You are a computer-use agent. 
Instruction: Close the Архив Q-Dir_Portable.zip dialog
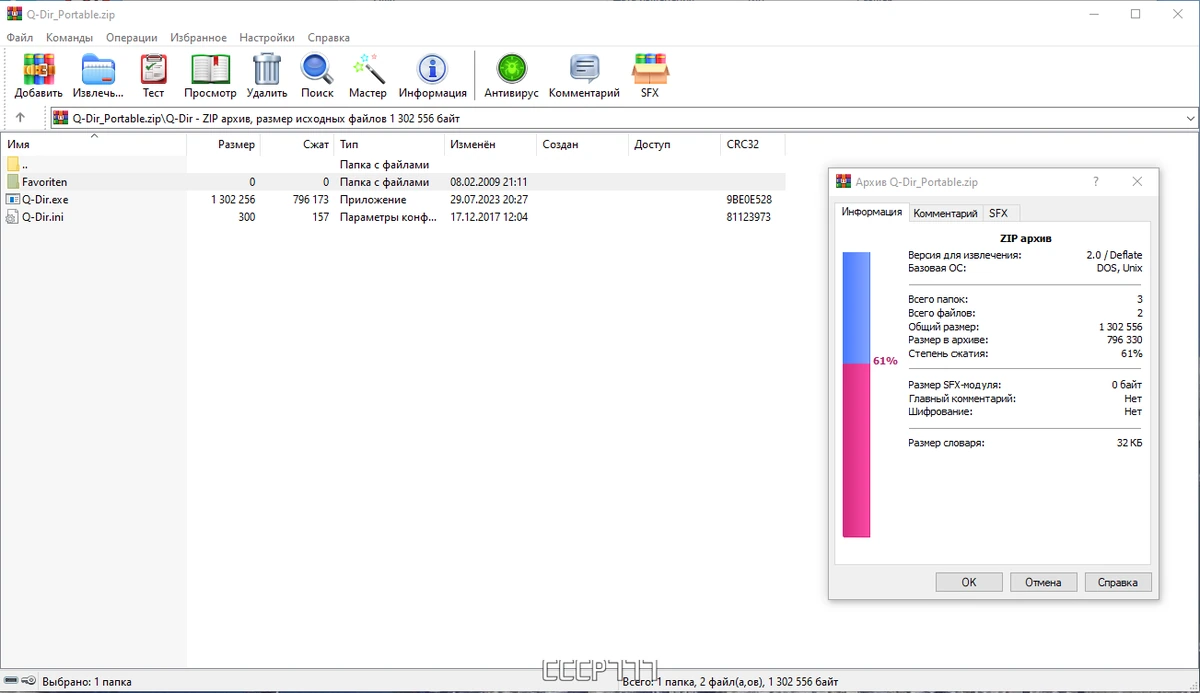(1137, 182)
